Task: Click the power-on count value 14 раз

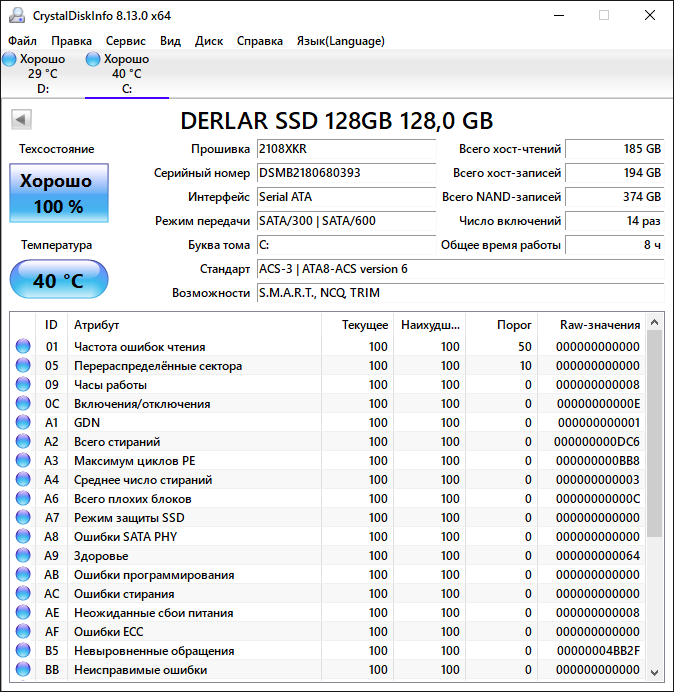Action: pyautogui.click(x=614, y=221)
